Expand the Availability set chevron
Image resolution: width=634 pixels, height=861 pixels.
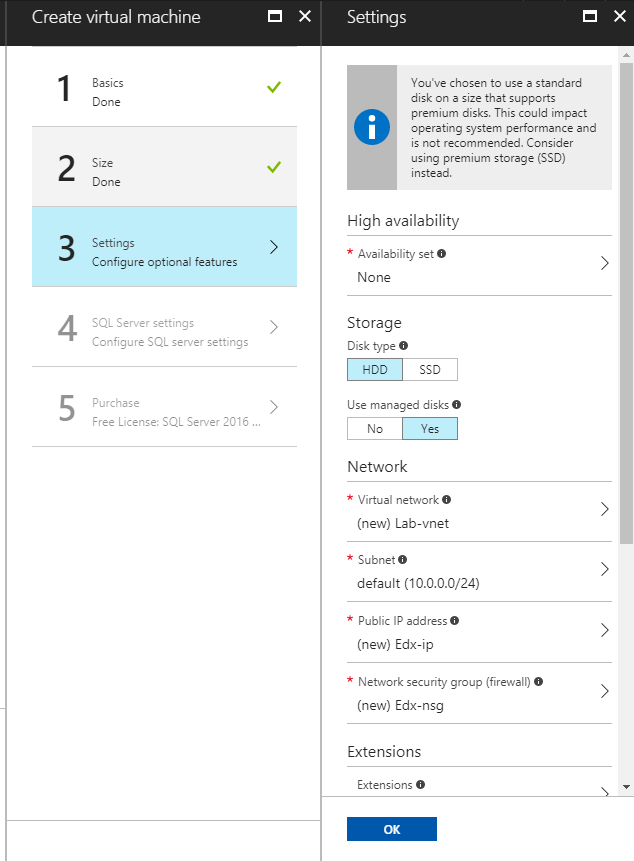(604, 264)
